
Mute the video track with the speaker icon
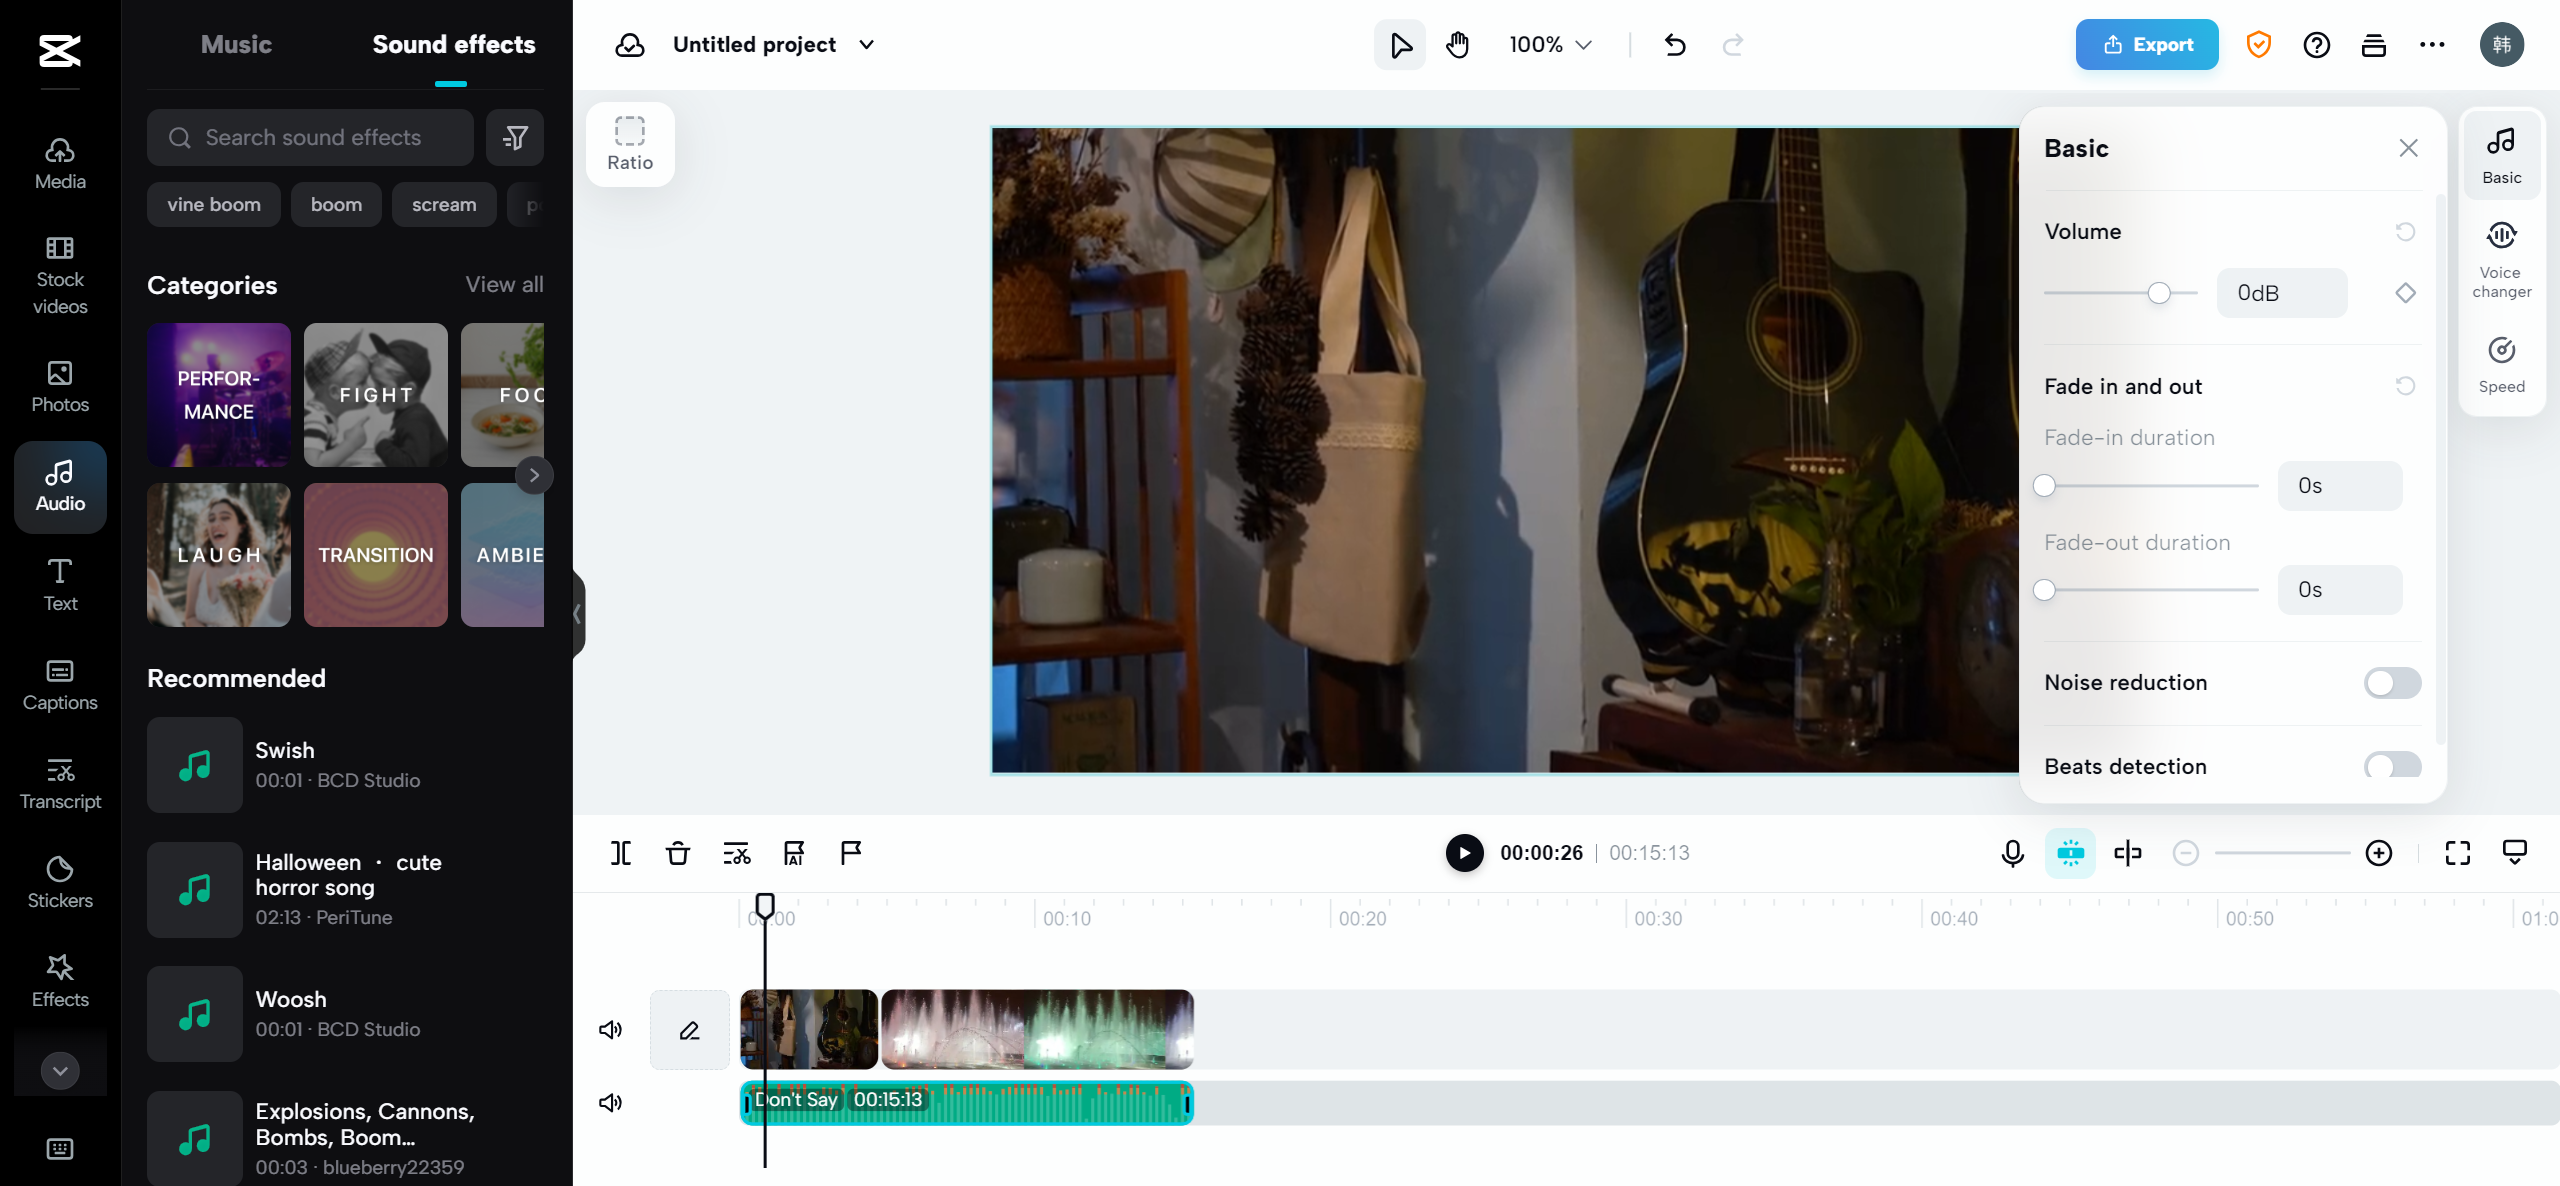610,1029
